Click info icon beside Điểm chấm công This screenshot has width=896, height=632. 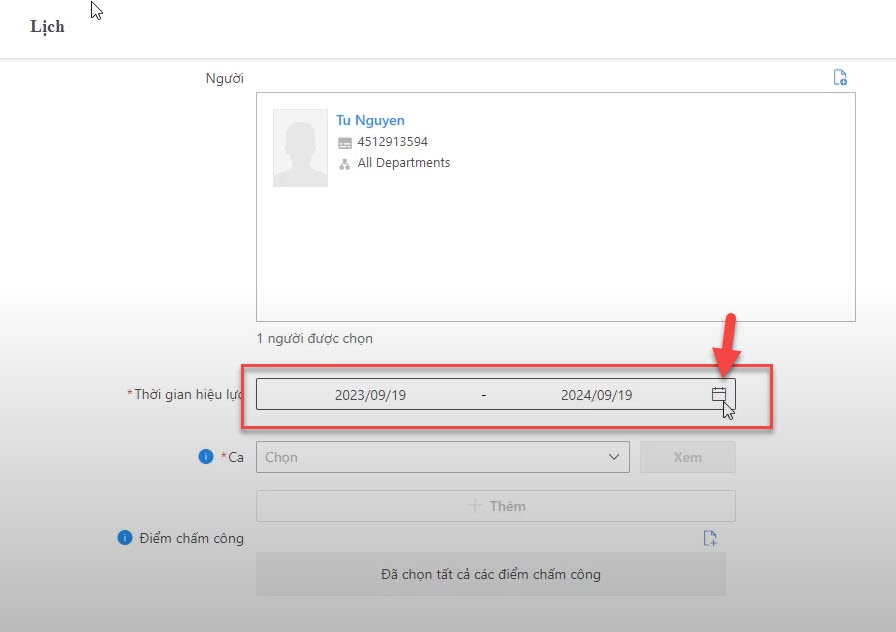point(125,538)
